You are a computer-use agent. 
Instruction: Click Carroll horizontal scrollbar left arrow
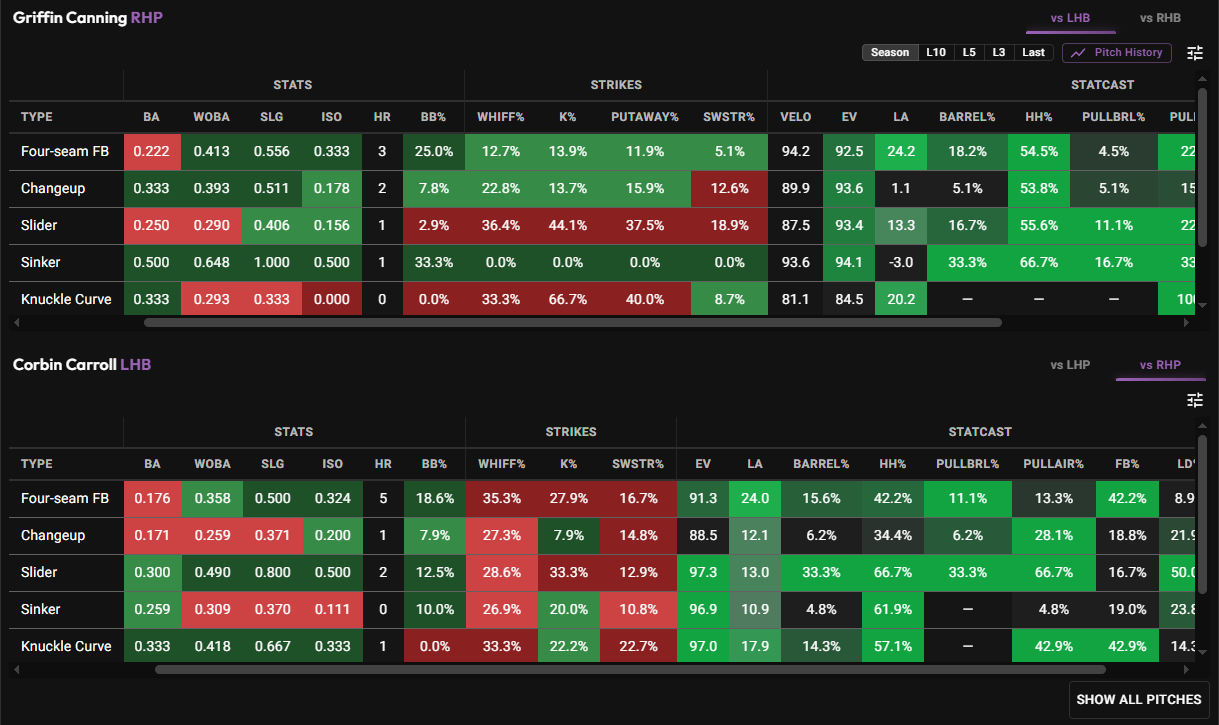coord(15,670)
